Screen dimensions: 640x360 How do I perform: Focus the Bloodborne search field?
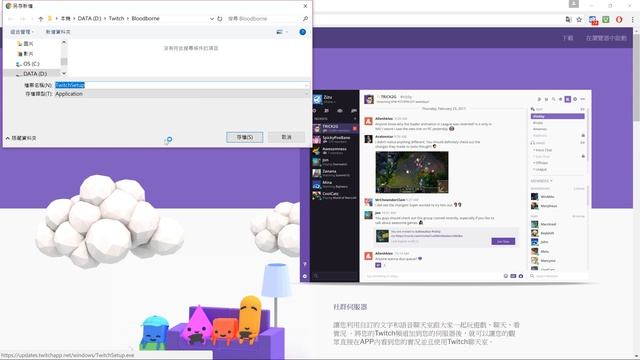(263, 19)
